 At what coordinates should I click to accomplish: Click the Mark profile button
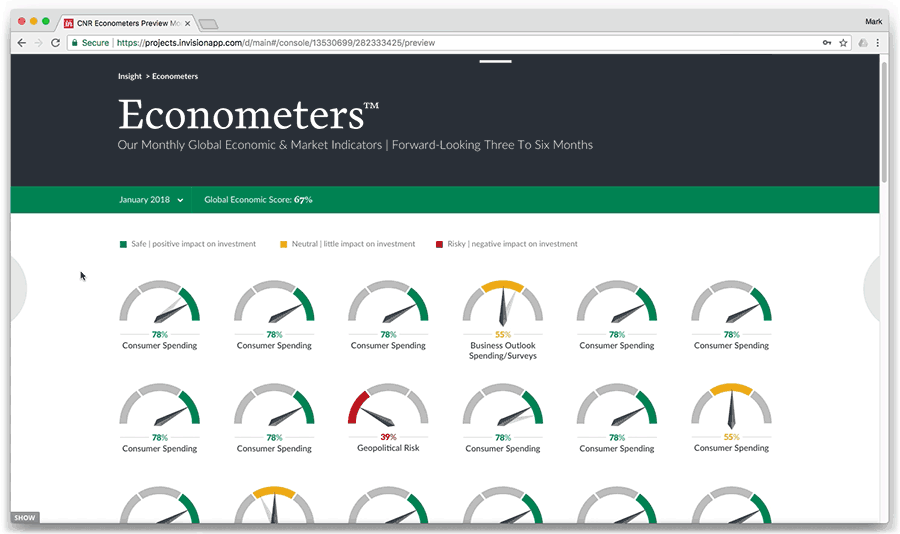[x=873, y=22]
